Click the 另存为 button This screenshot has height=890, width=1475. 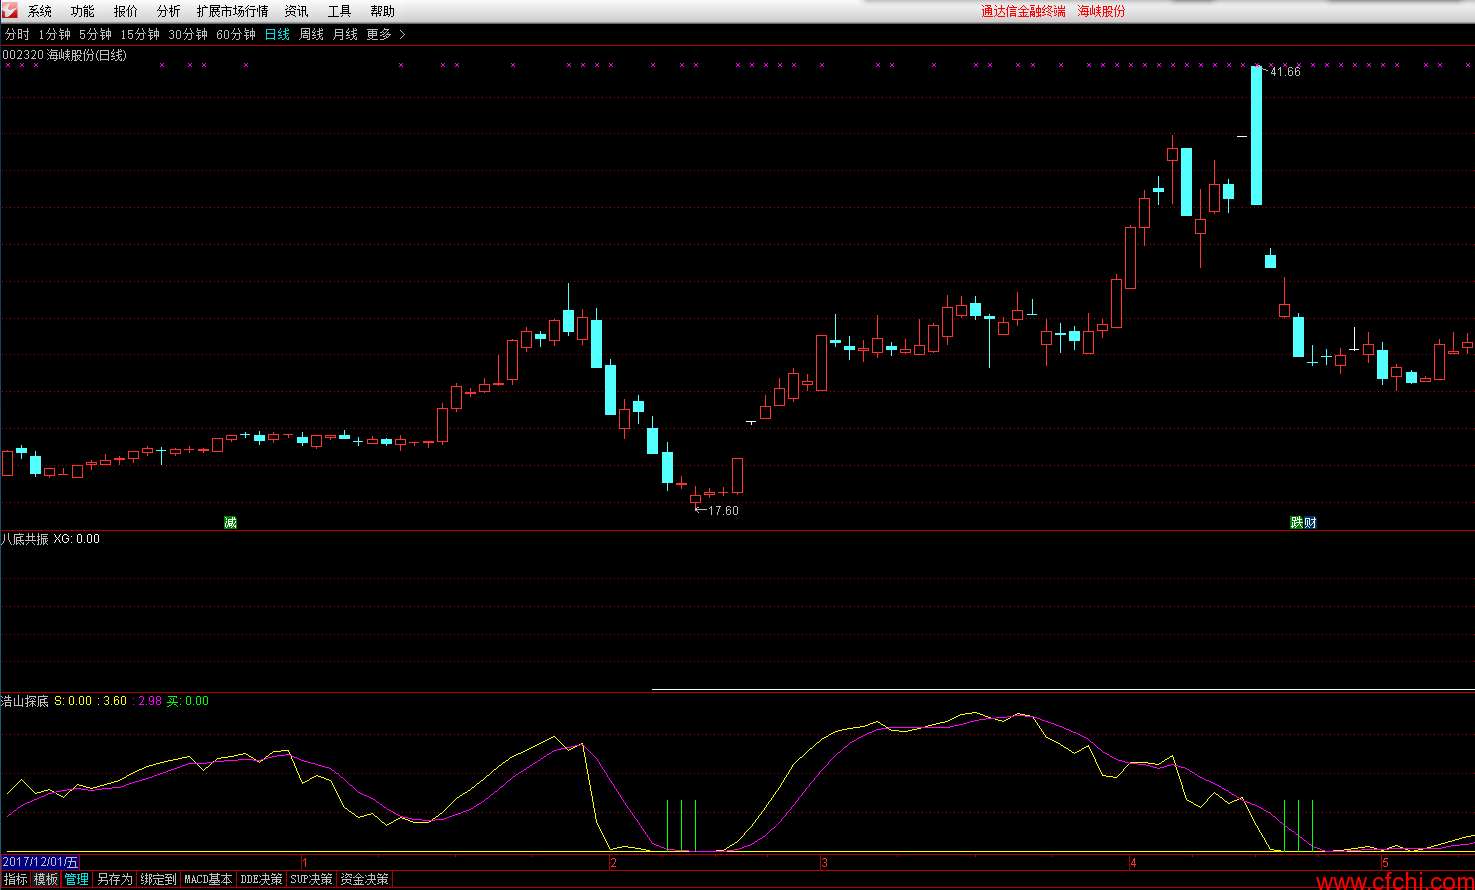click(114, 879)
